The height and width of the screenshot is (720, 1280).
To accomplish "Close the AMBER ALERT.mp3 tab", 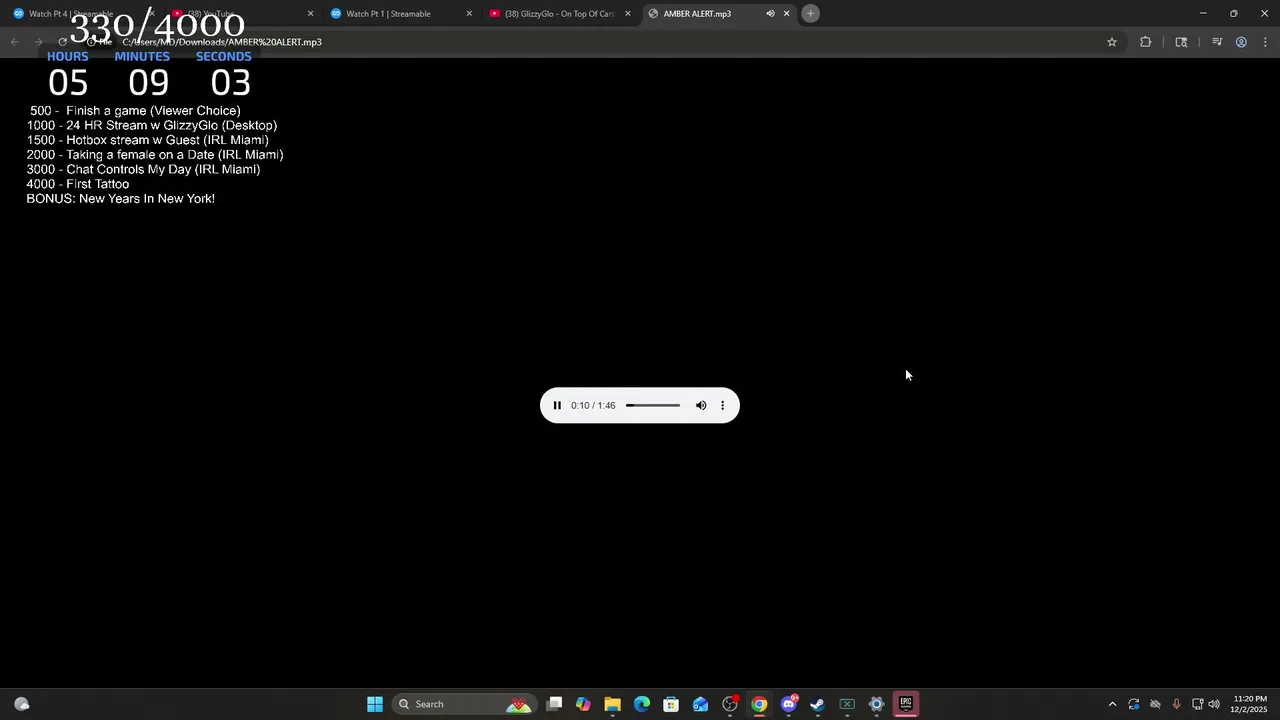I will coord(786,13).
